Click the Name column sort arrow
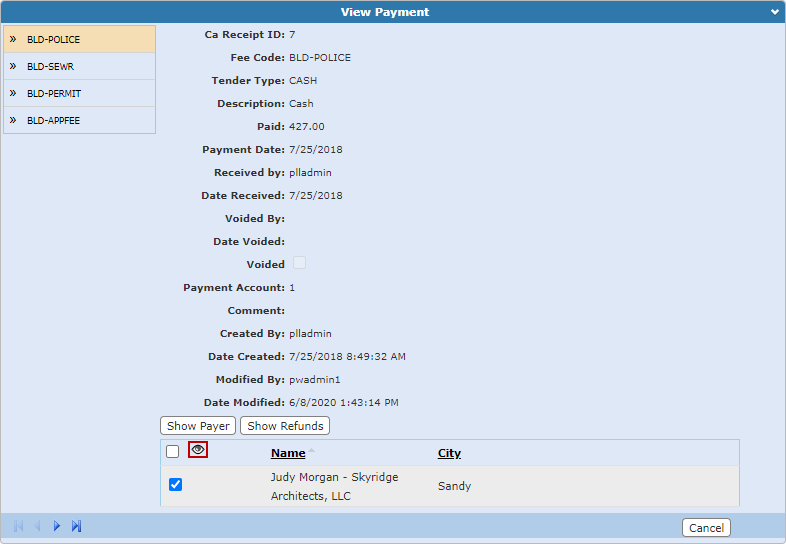This screenshot has height=544, width=786. pyautogui.click(x=311, y=450)
